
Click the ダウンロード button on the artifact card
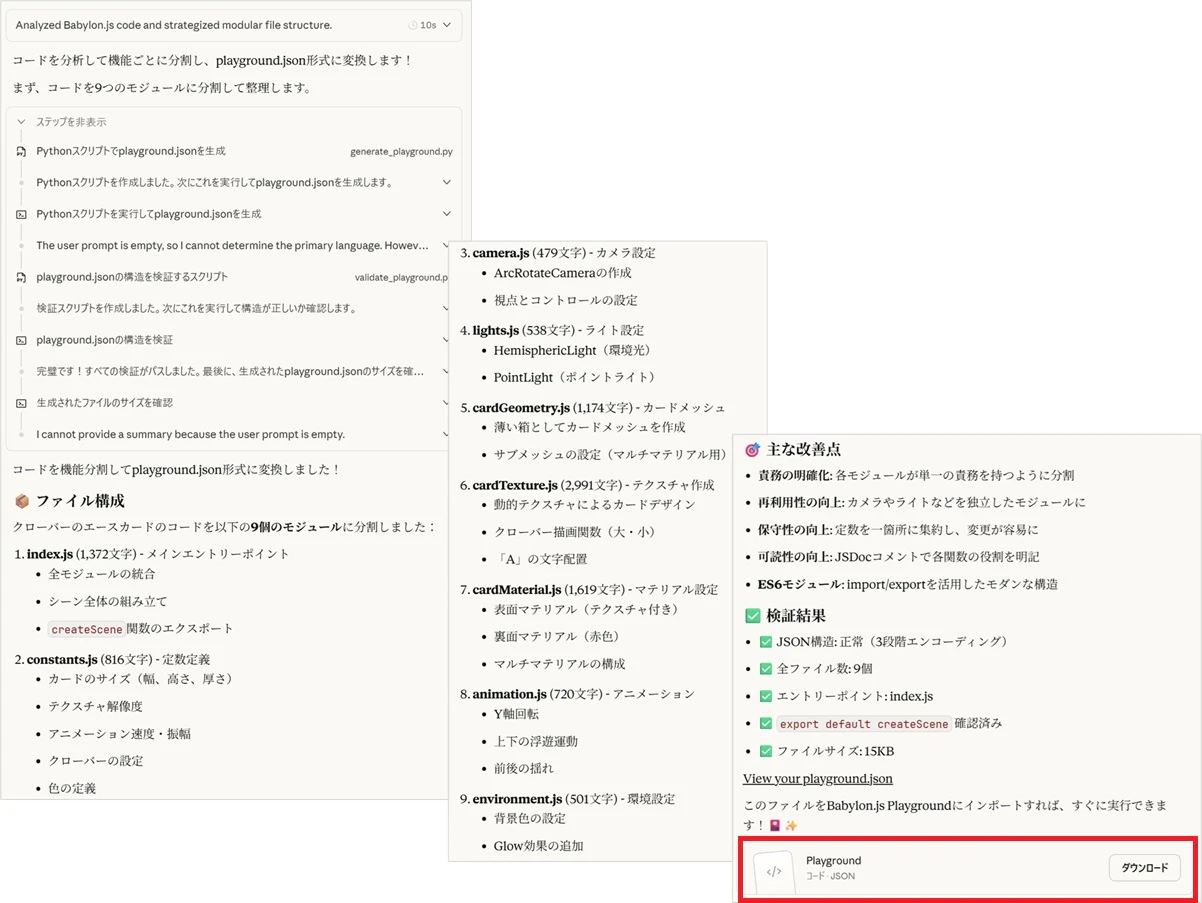pos(1144,867)
